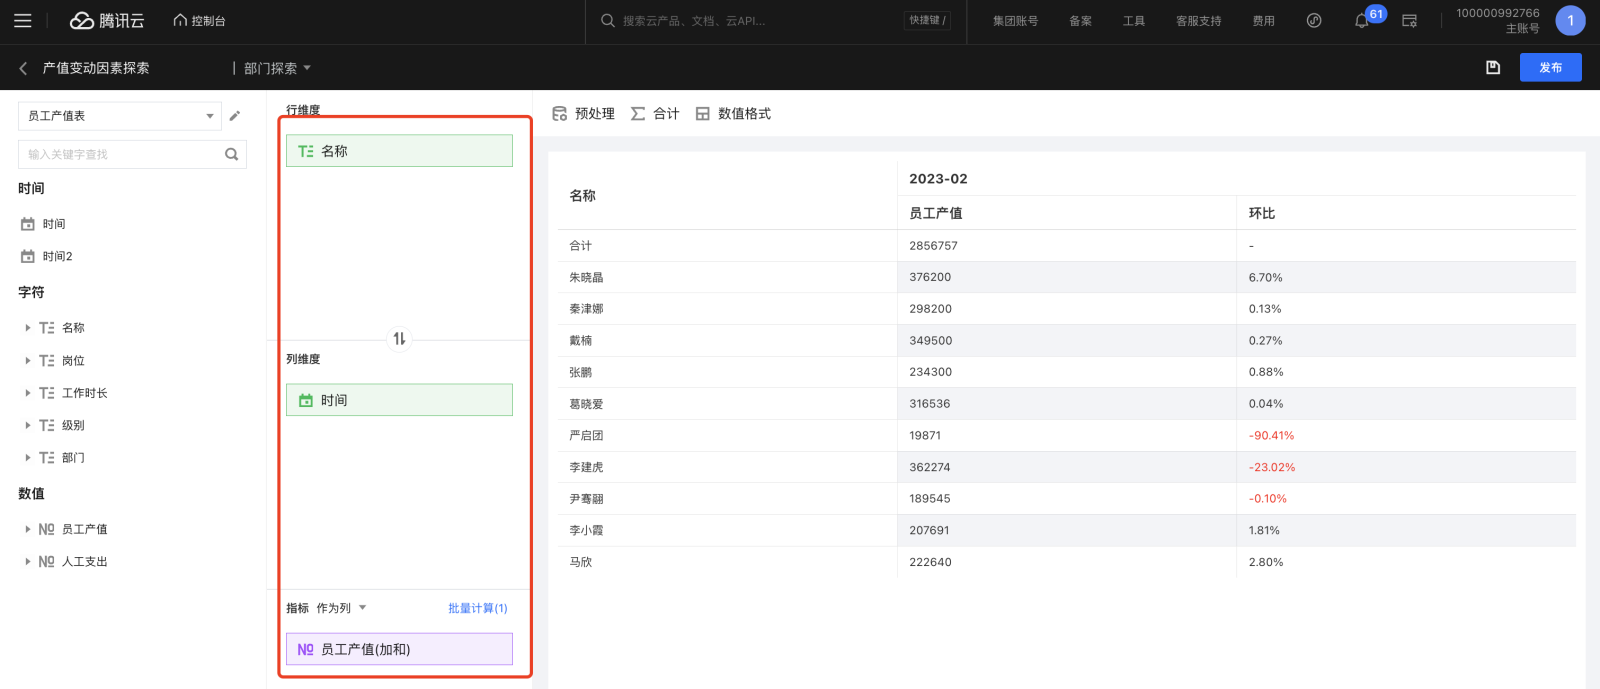Image resolution: width=1600 pixels, height=689 pixels.
Task: Click the Tencent Cloud logo
Action: tap(107, 20)
